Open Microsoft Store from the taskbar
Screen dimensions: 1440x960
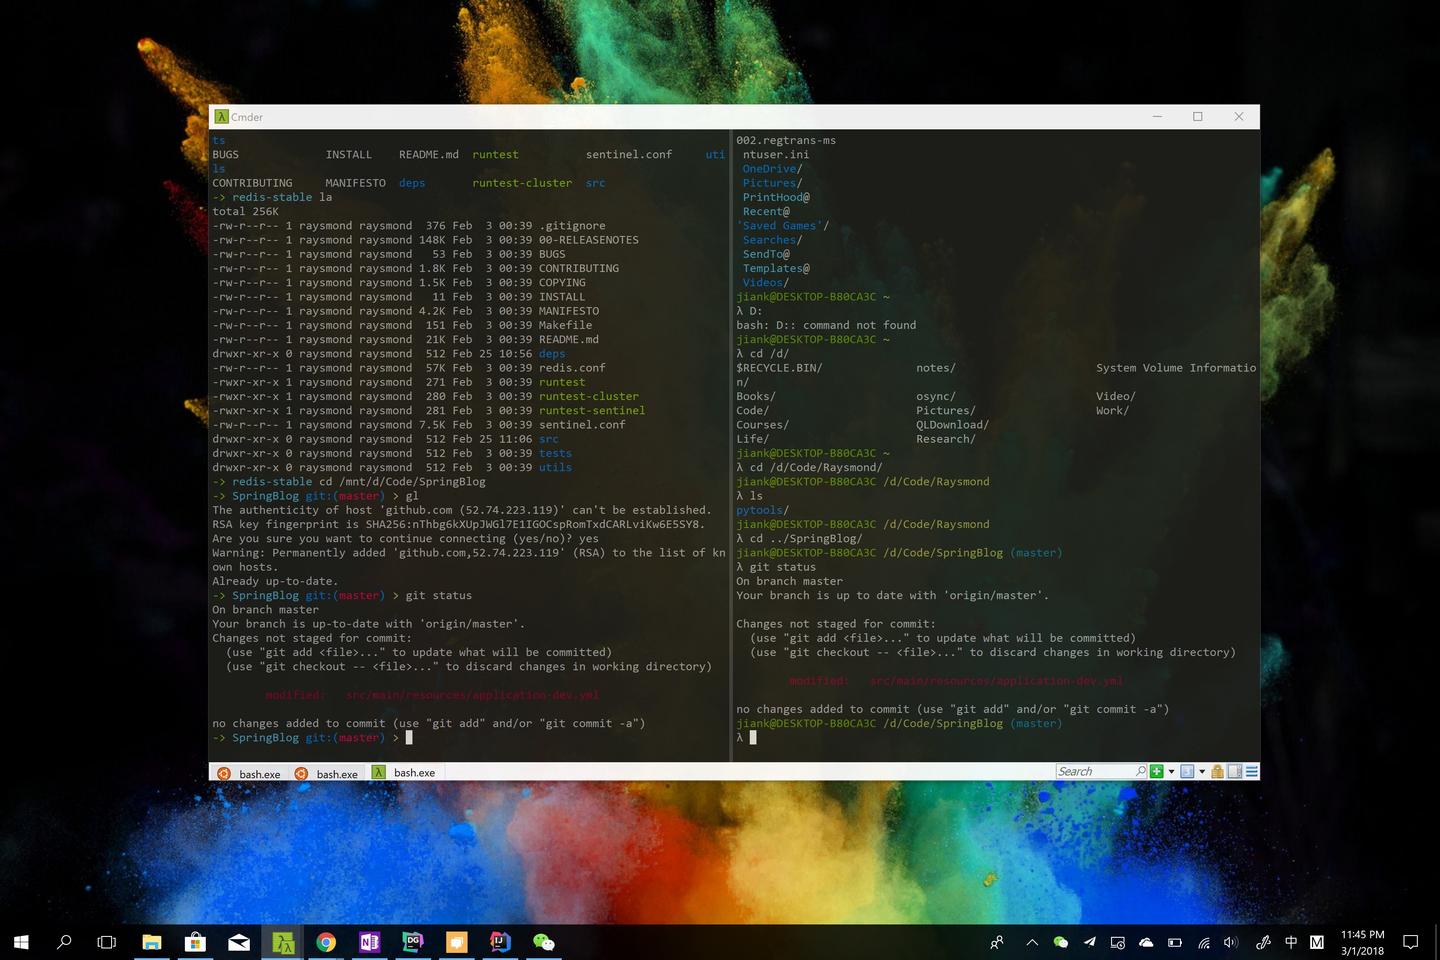coord(195,942)
